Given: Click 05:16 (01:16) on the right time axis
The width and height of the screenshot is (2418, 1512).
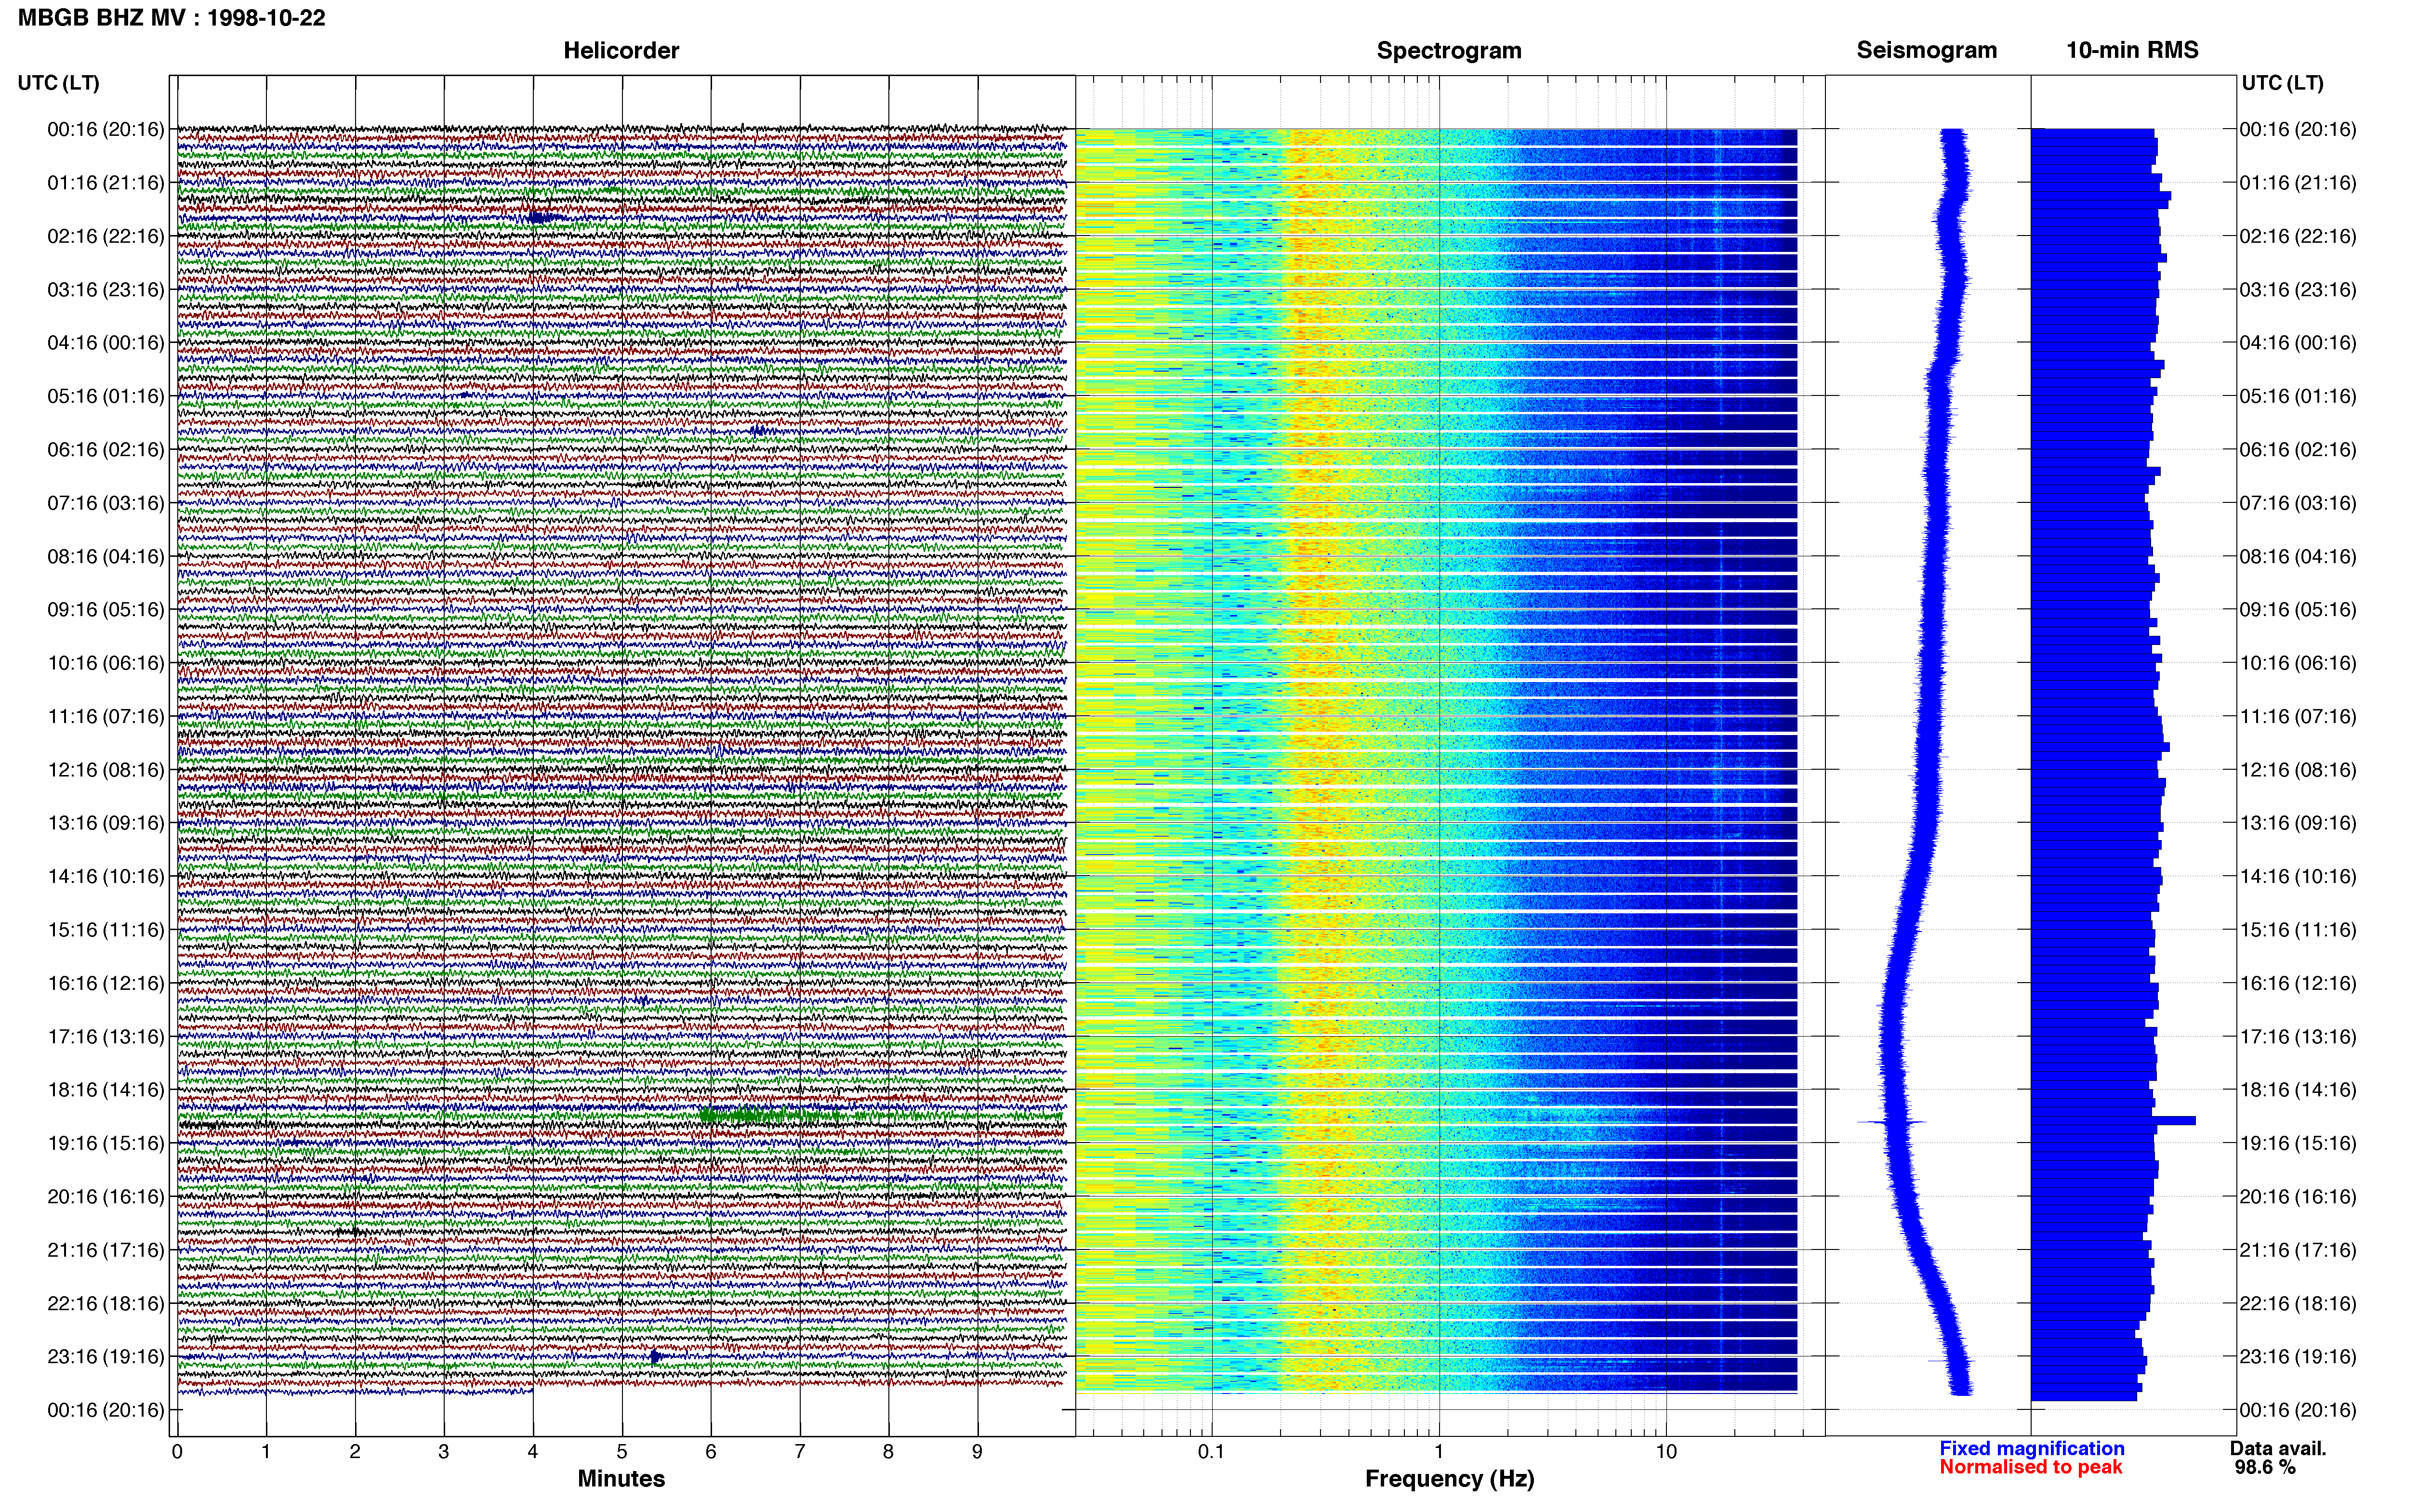Looking at the screenshot, I should 2298,396.
